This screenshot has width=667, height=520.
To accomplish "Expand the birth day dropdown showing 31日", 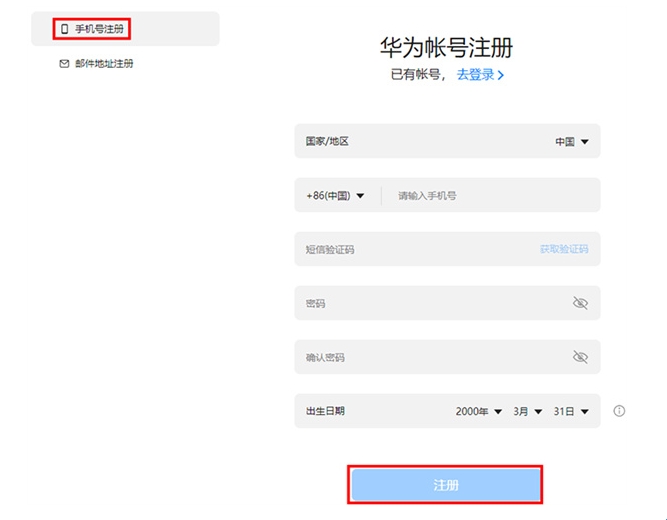I will point(571,411).
